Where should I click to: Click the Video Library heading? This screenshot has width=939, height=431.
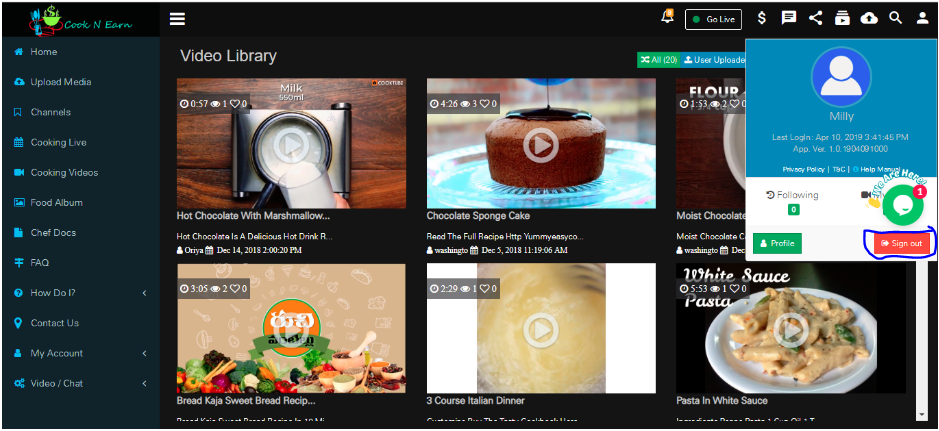pos(228,56)
